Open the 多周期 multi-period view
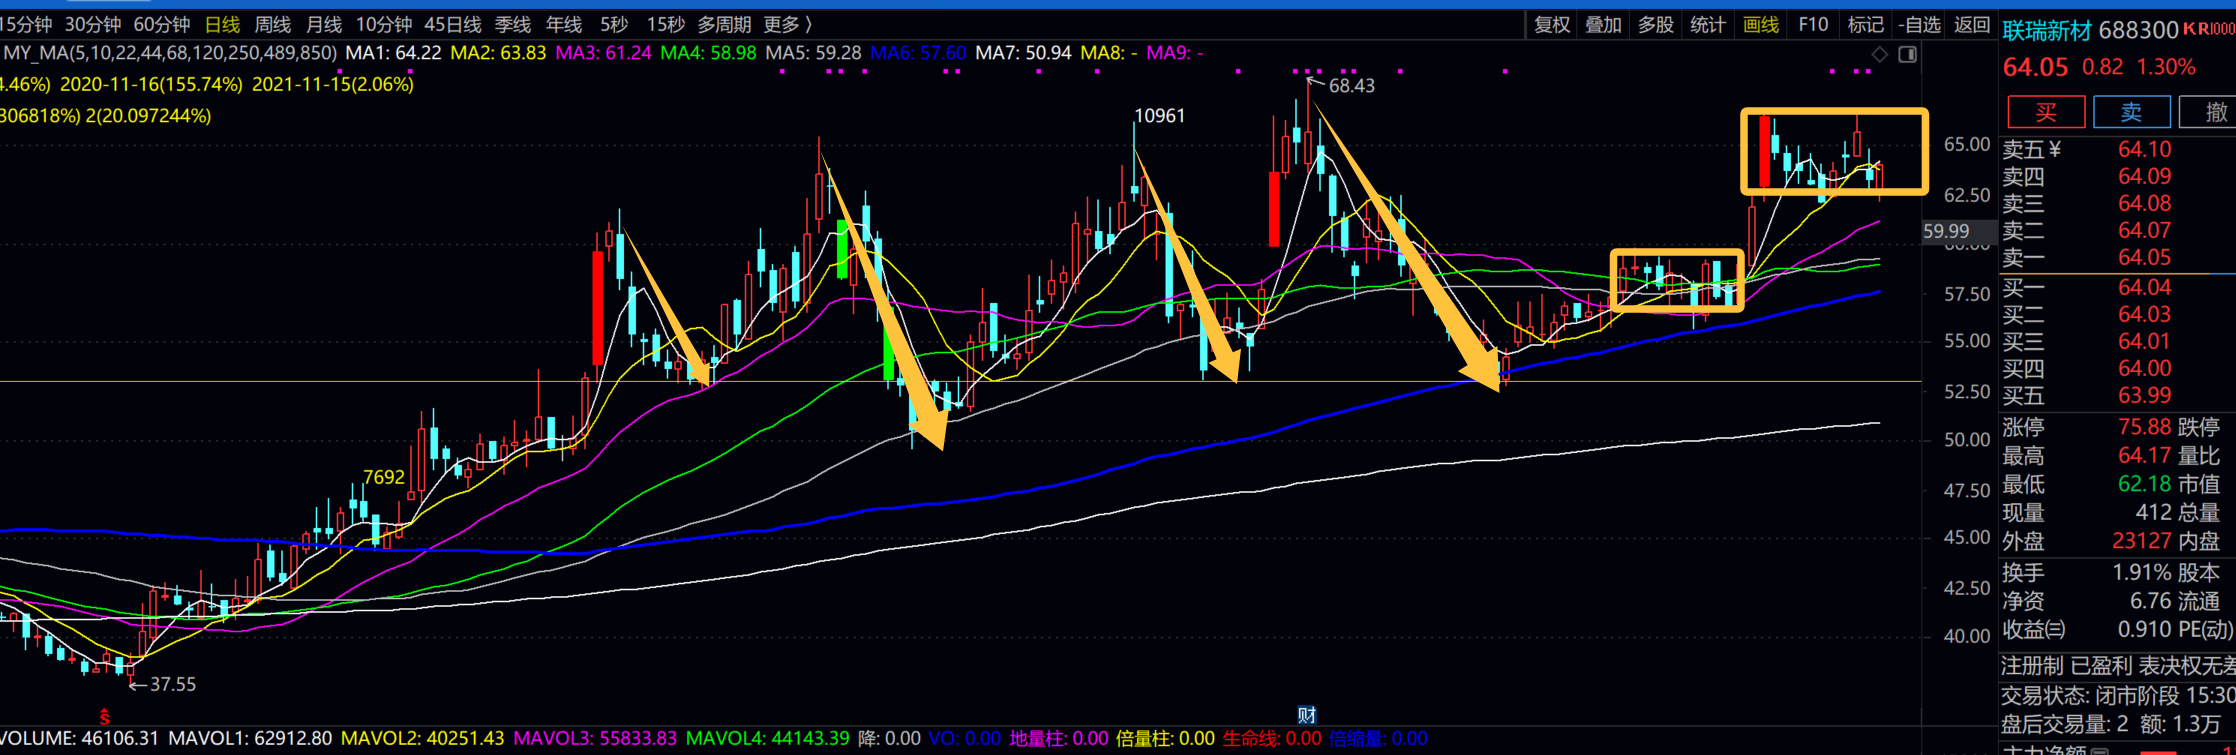 pos(724,25)
